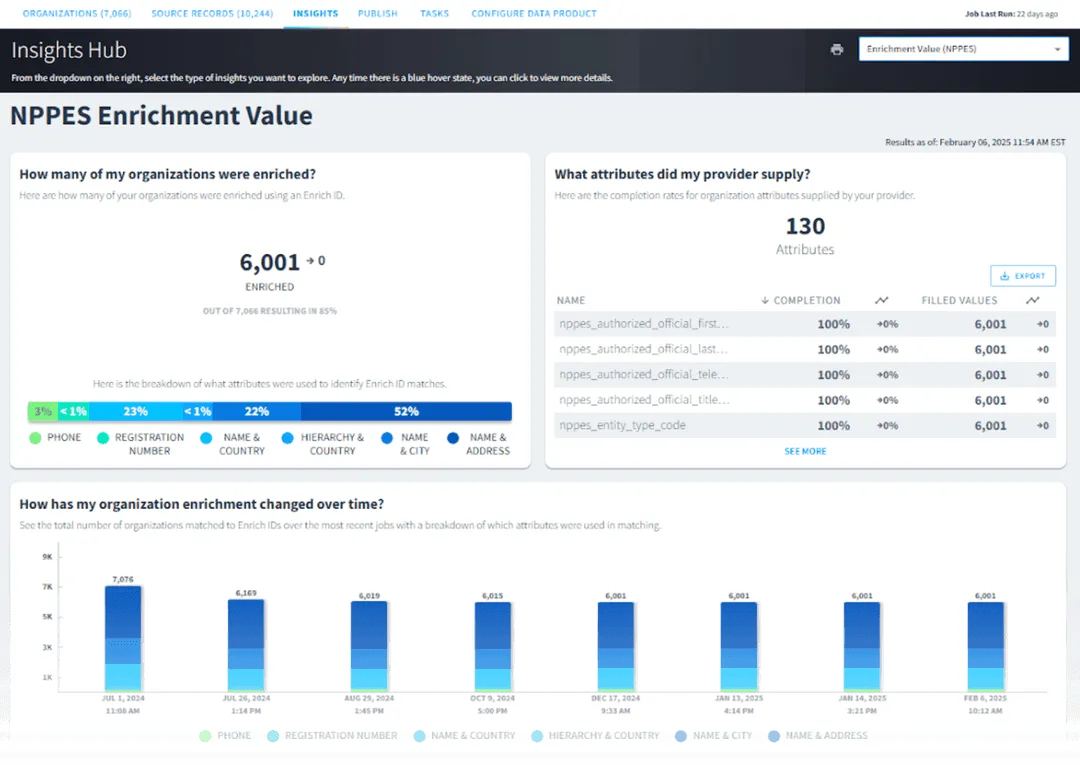Click the See More link under attributes
1080x765 pixels.
(x=805, y=452)
